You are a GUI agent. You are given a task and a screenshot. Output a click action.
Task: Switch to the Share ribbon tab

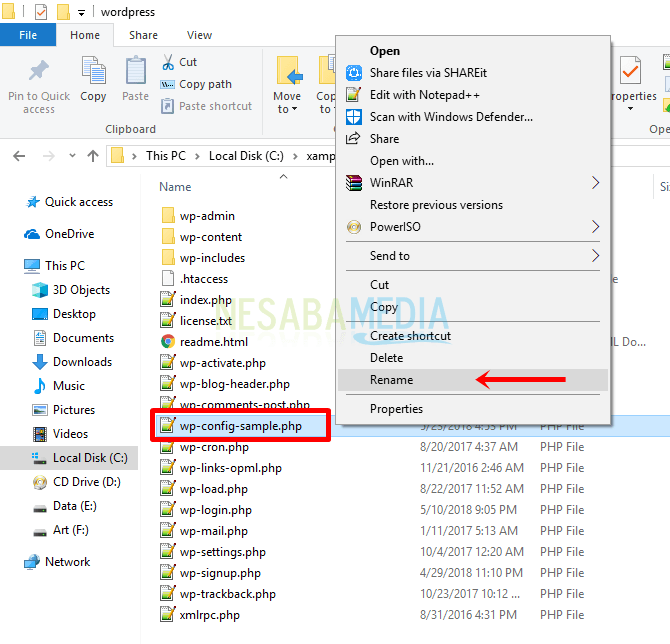click(143, 35)
